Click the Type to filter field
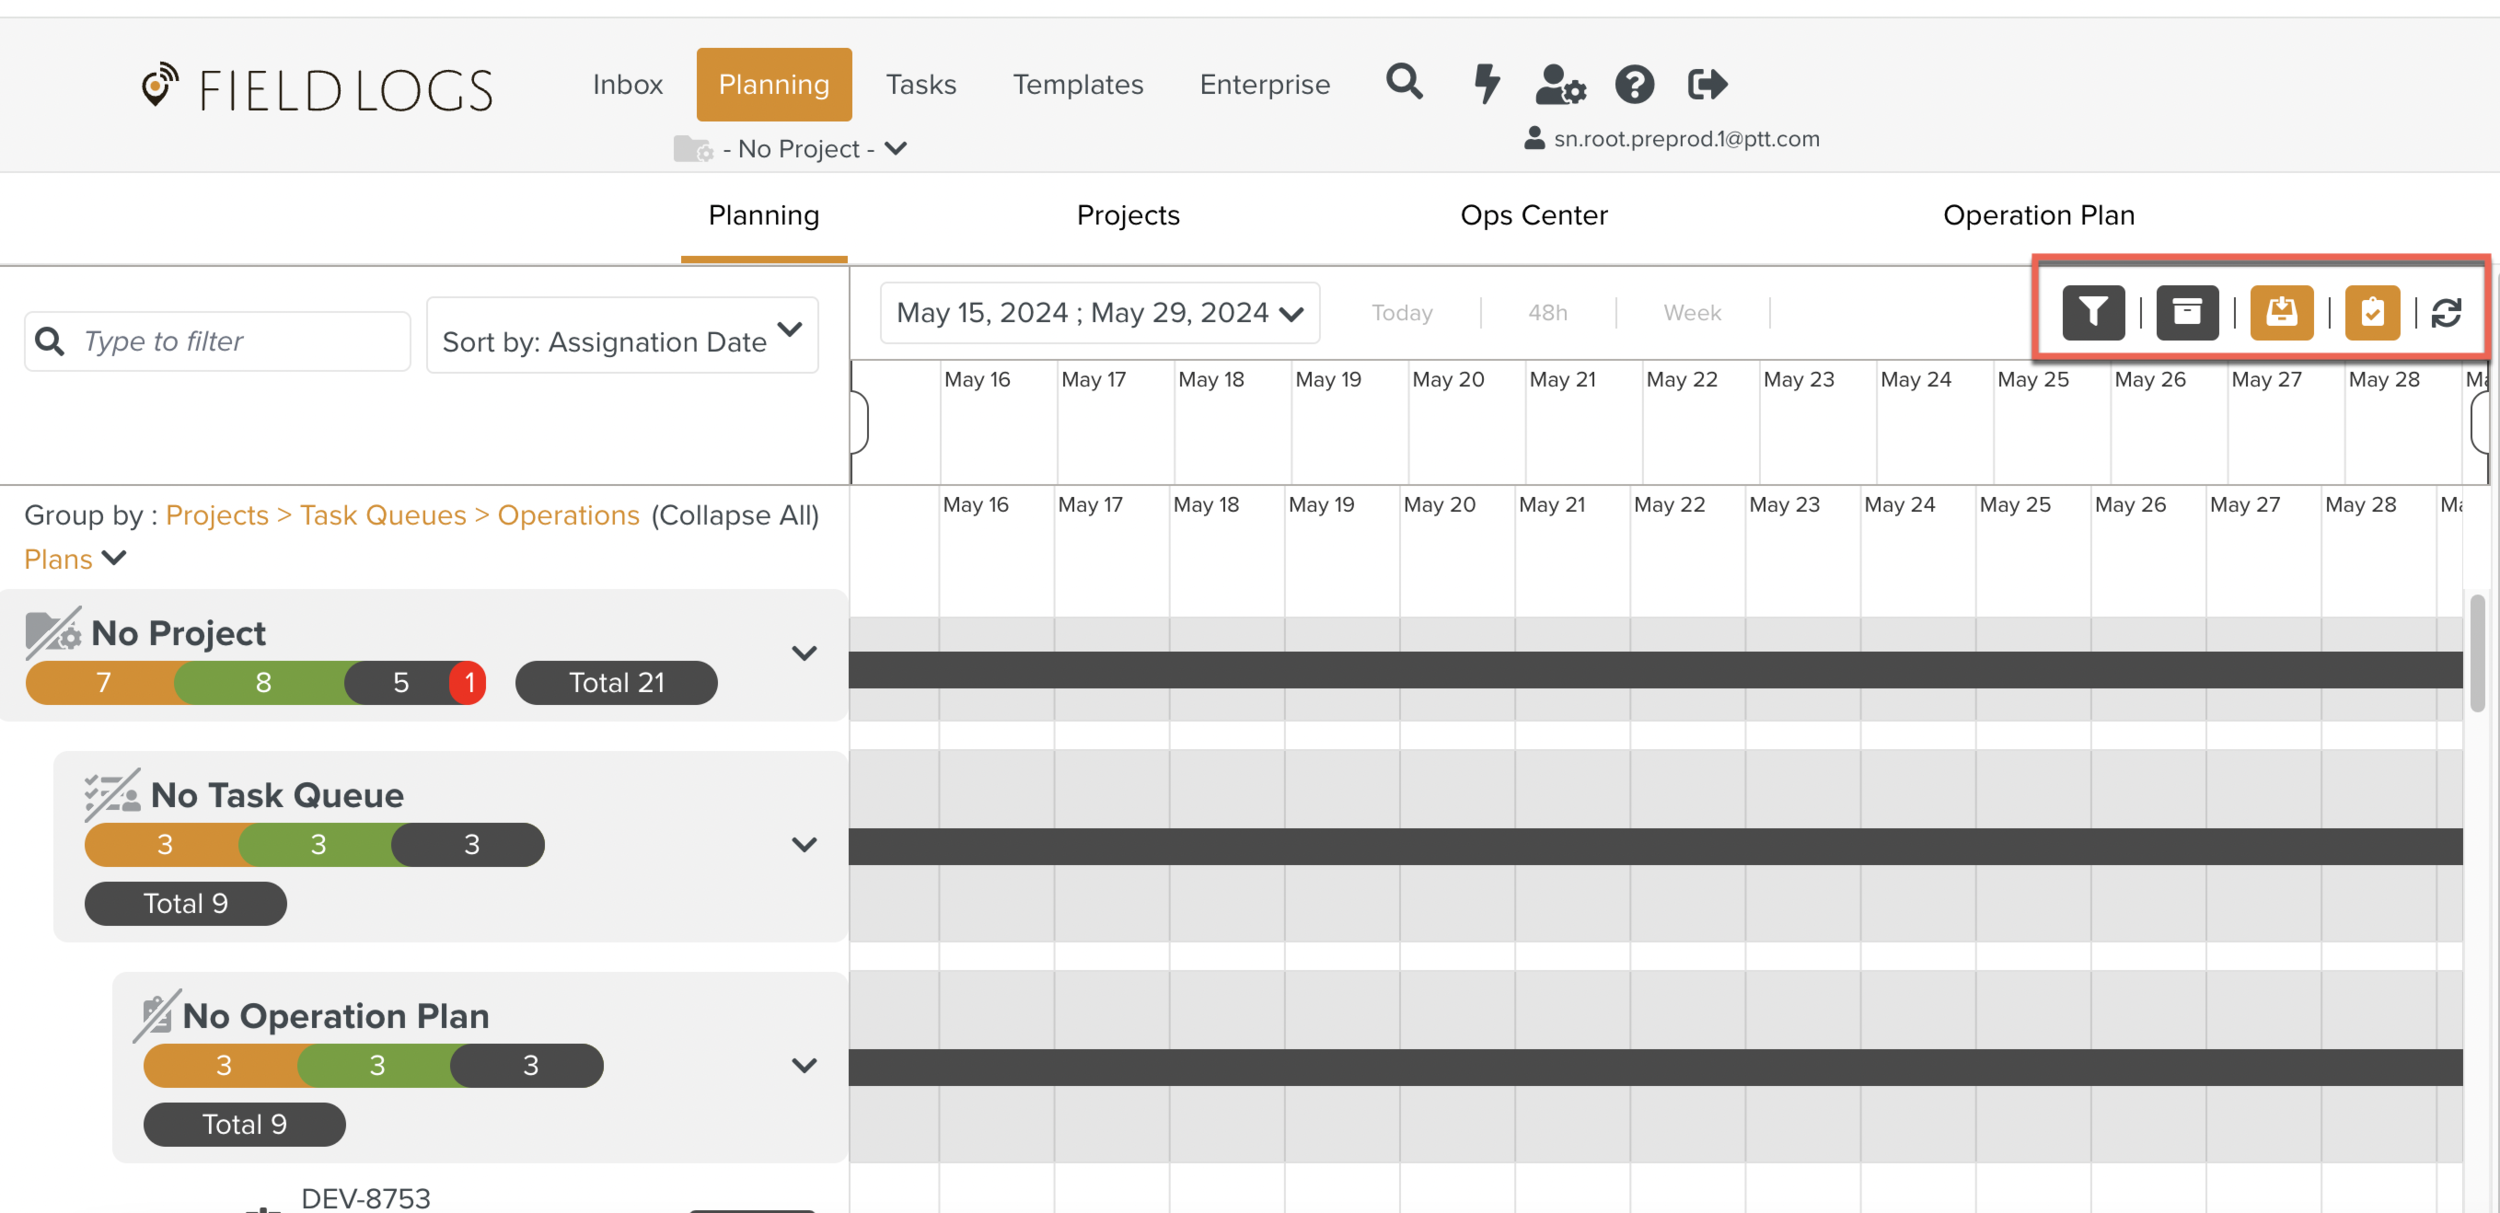Image resolution: width=2500 pixels, height=1213 pixels. (x=240, y=341)
